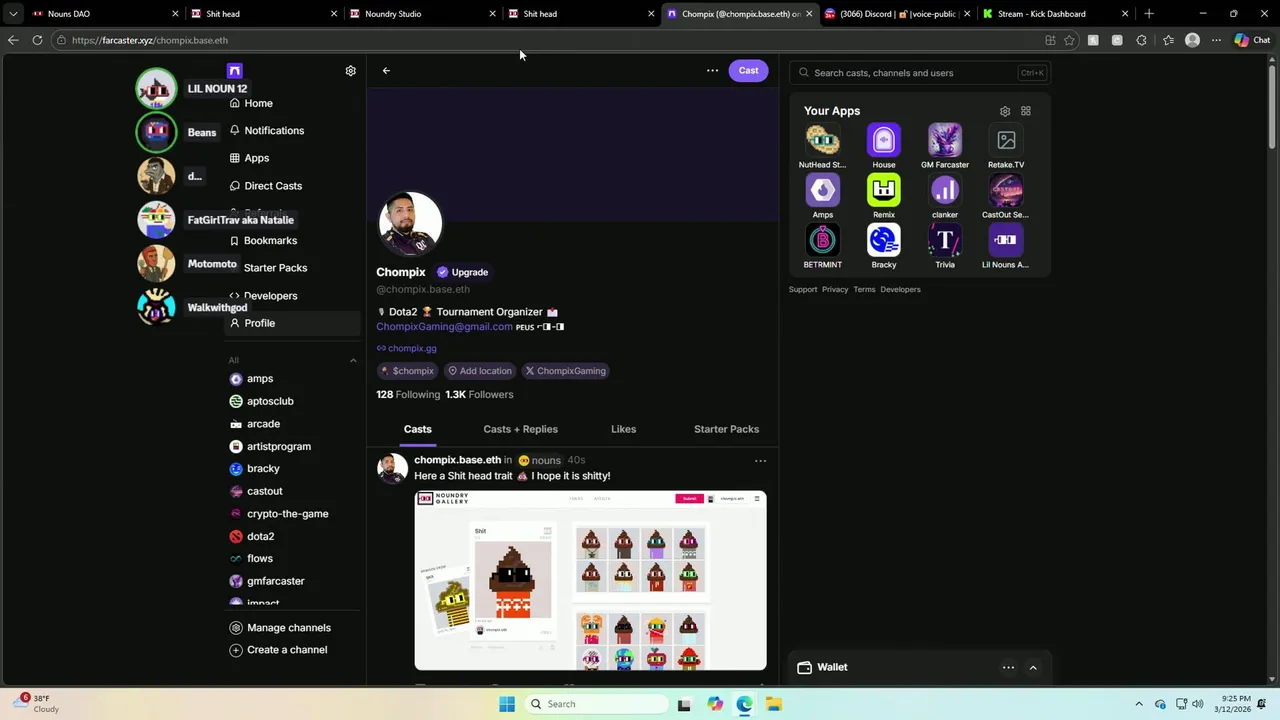
Task: Open Your Apps settings gear
Action: [x=1005, y=111]
